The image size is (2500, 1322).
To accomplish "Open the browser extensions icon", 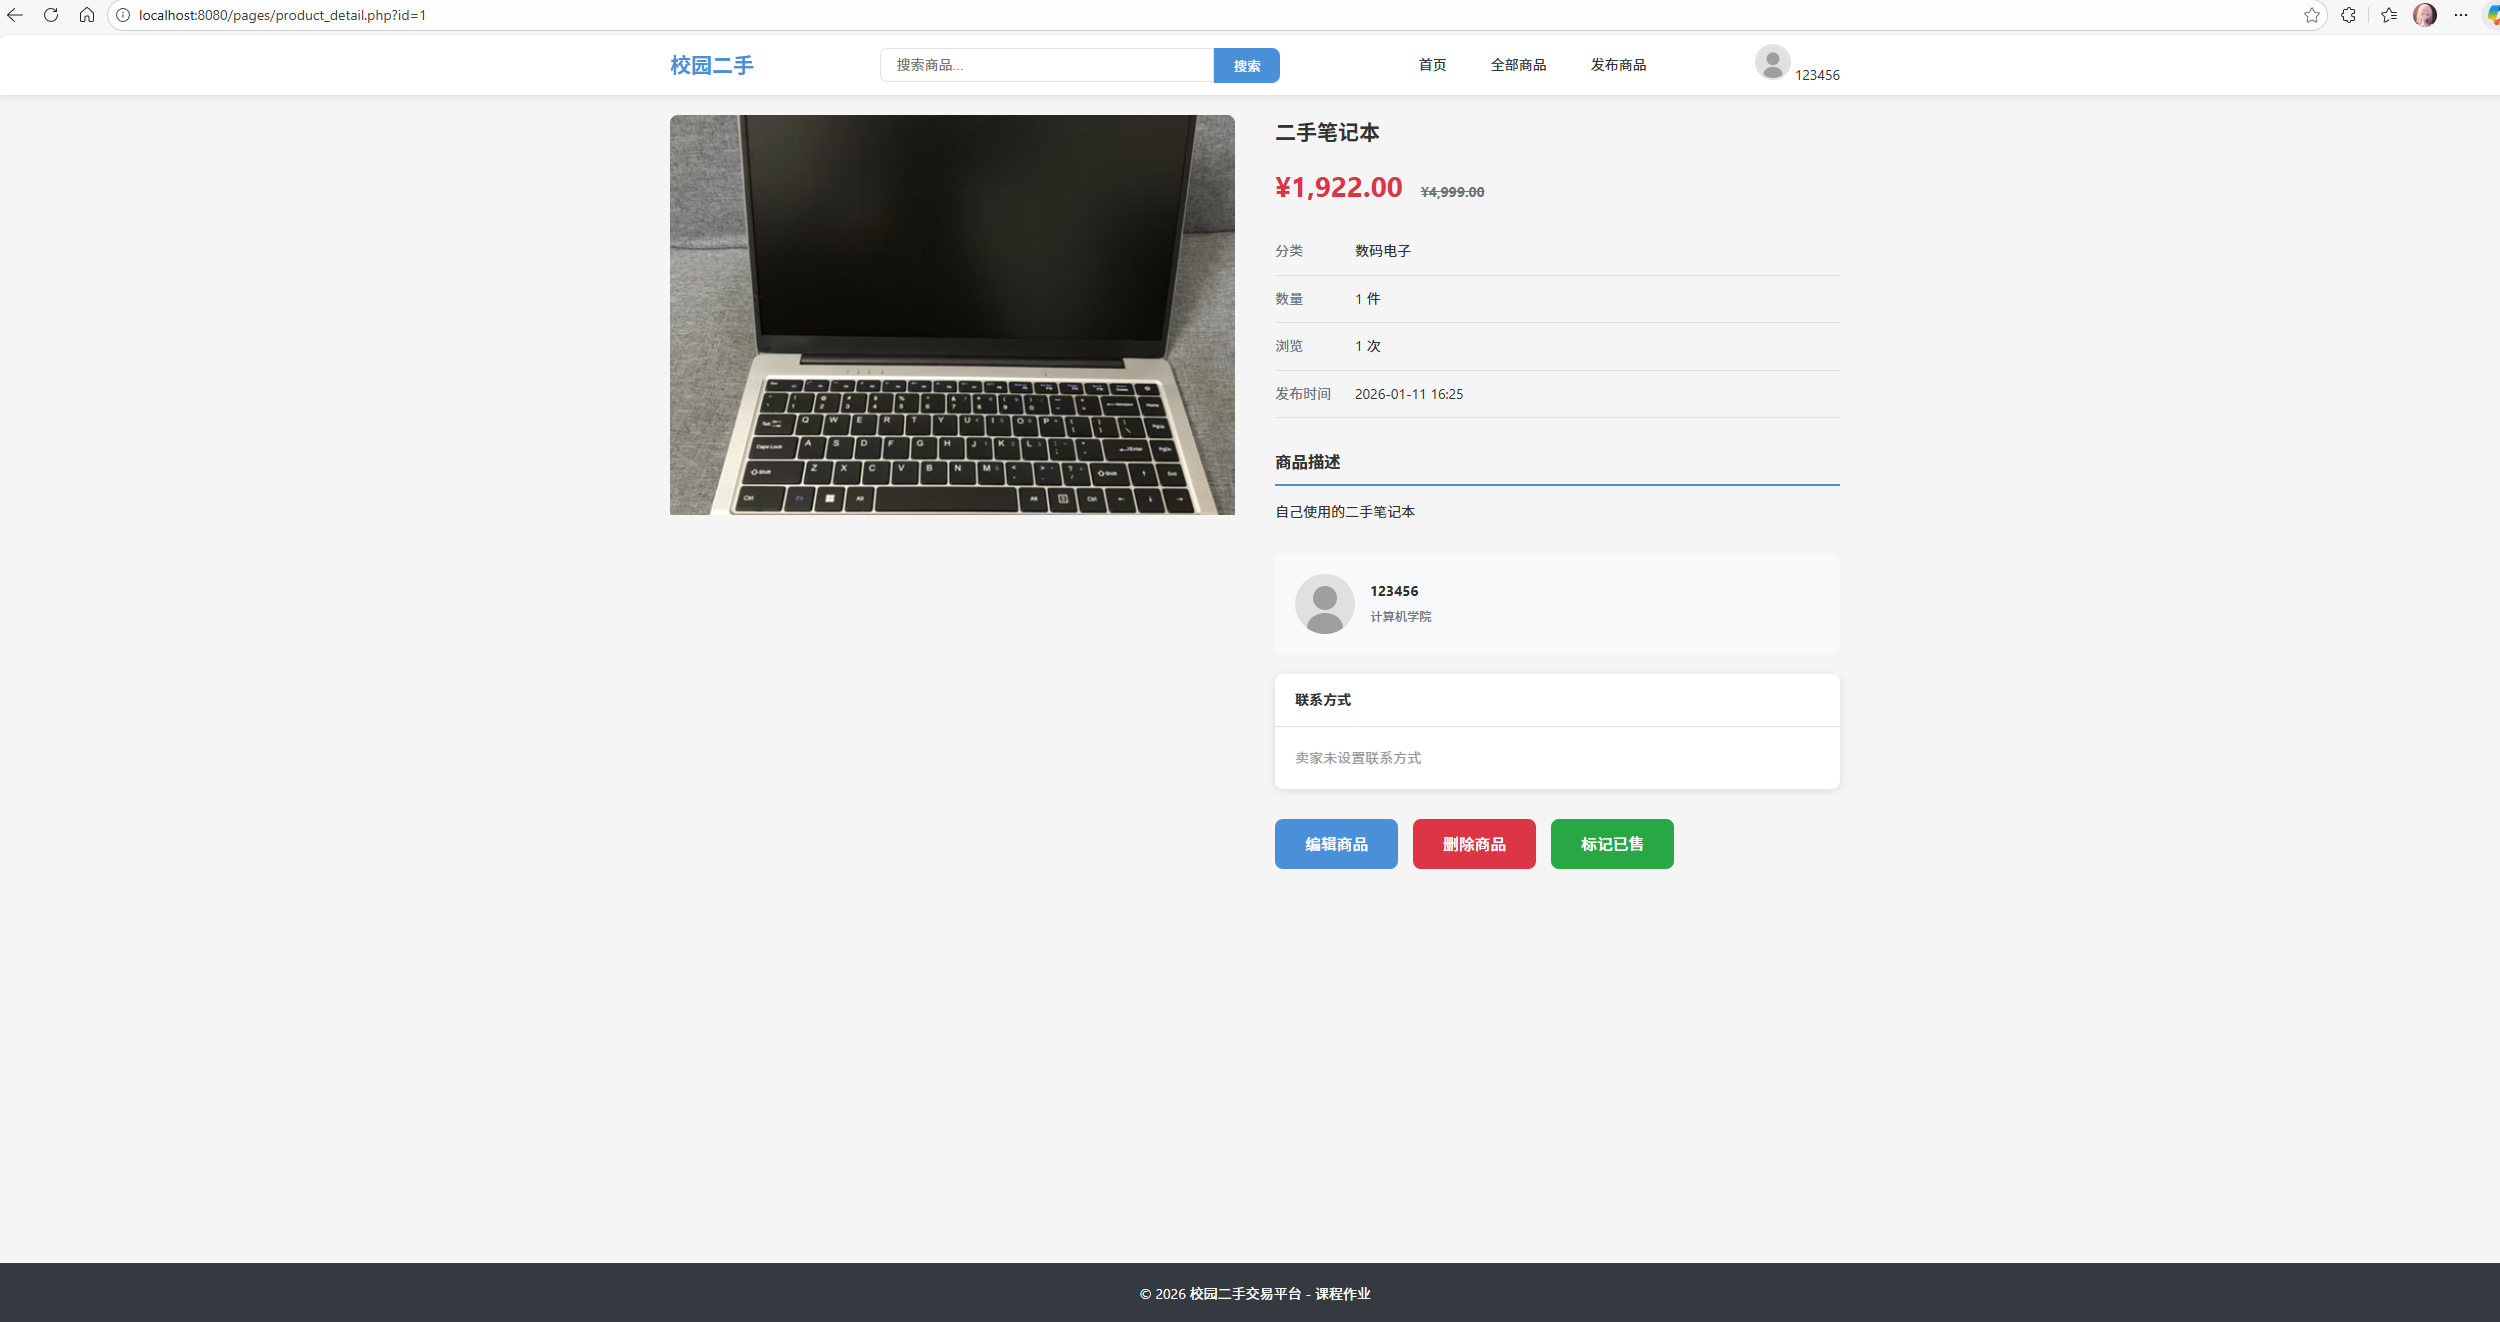I will coord(2348,15).
